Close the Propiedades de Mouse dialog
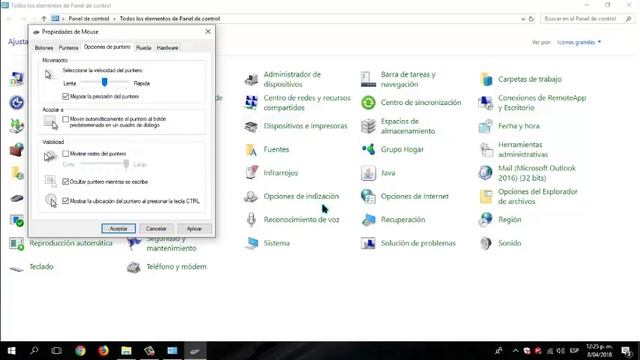The width and height of the screenshot is (640, 360). click(208, 31)
